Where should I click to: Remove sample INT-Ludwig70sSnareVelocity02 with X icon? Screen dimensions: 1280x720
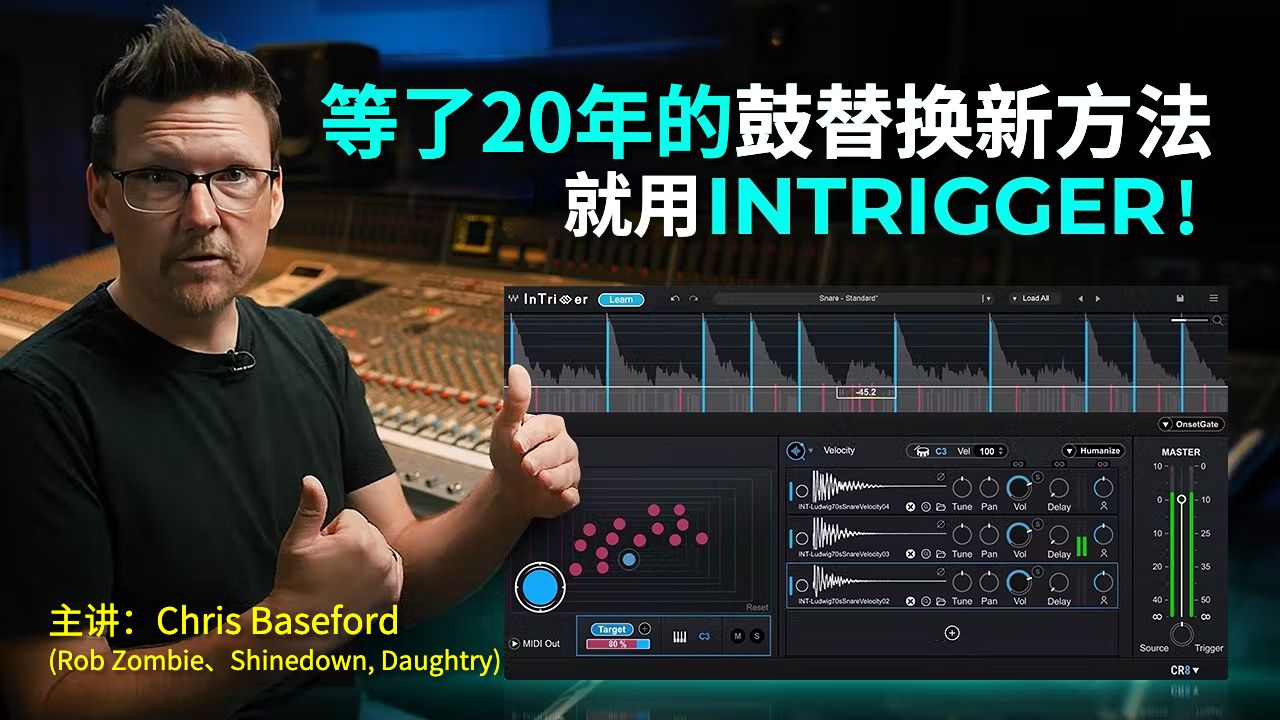click(910, 601)
